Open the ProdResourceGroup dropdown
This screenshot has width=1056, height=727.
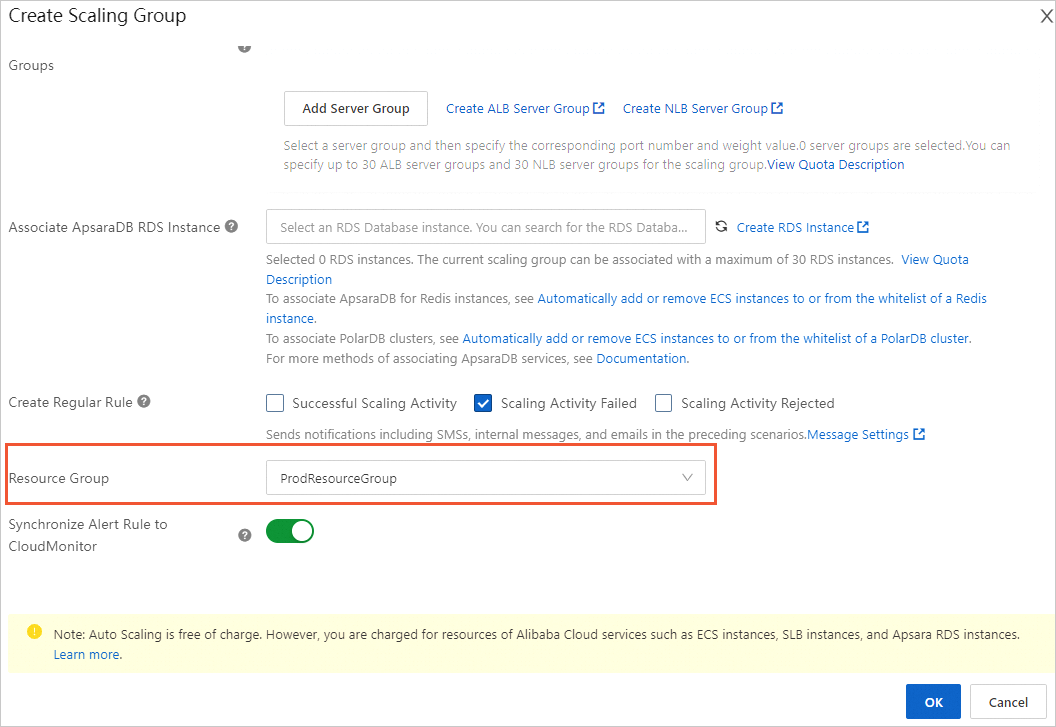(486, 478)
